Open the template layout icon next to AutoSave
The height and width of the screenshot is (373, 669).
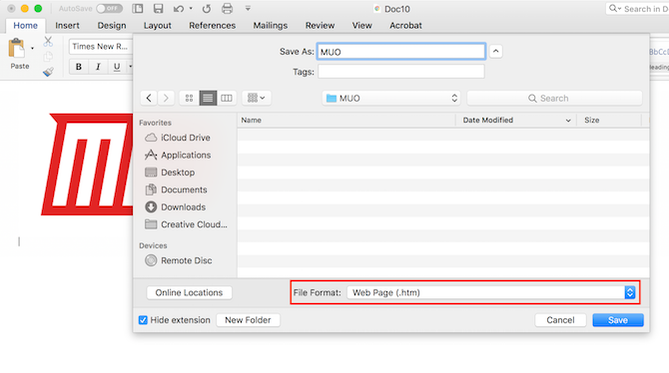point(137,9)
